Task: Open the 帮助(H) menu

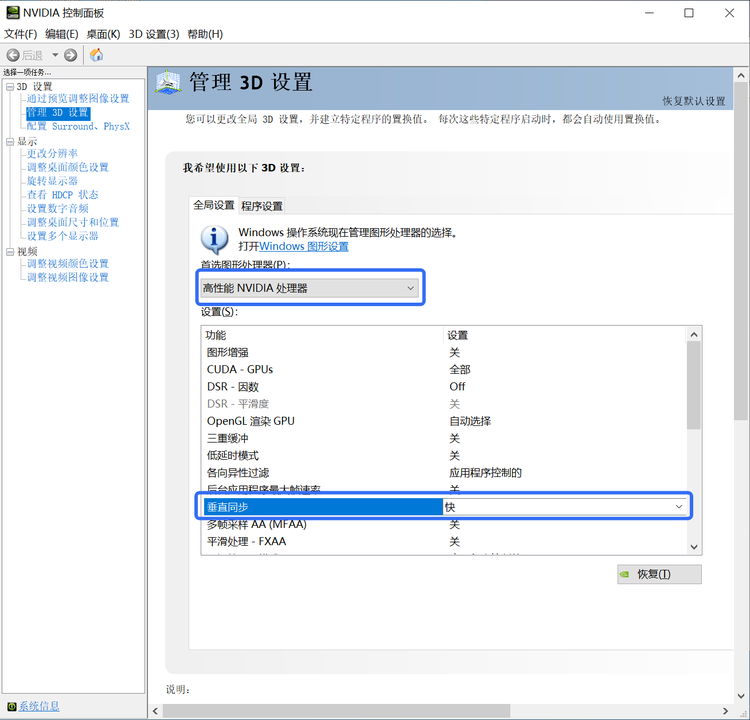Action: click(x=205, y=34)
